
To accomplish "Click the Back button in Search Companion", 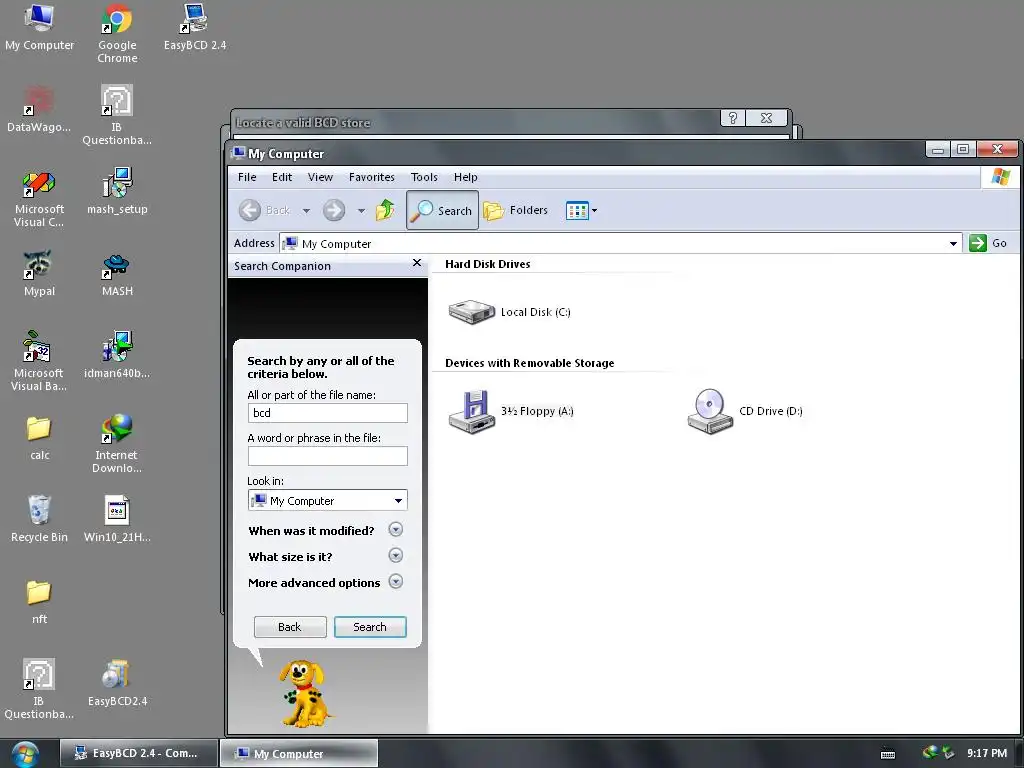I will coord(290,627).
